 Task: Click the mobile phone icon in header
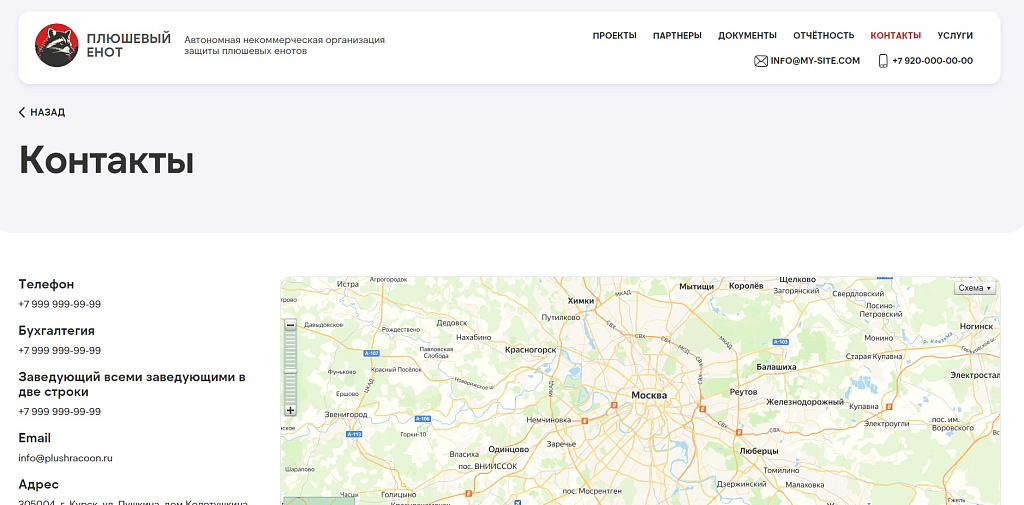pos(883,61)
